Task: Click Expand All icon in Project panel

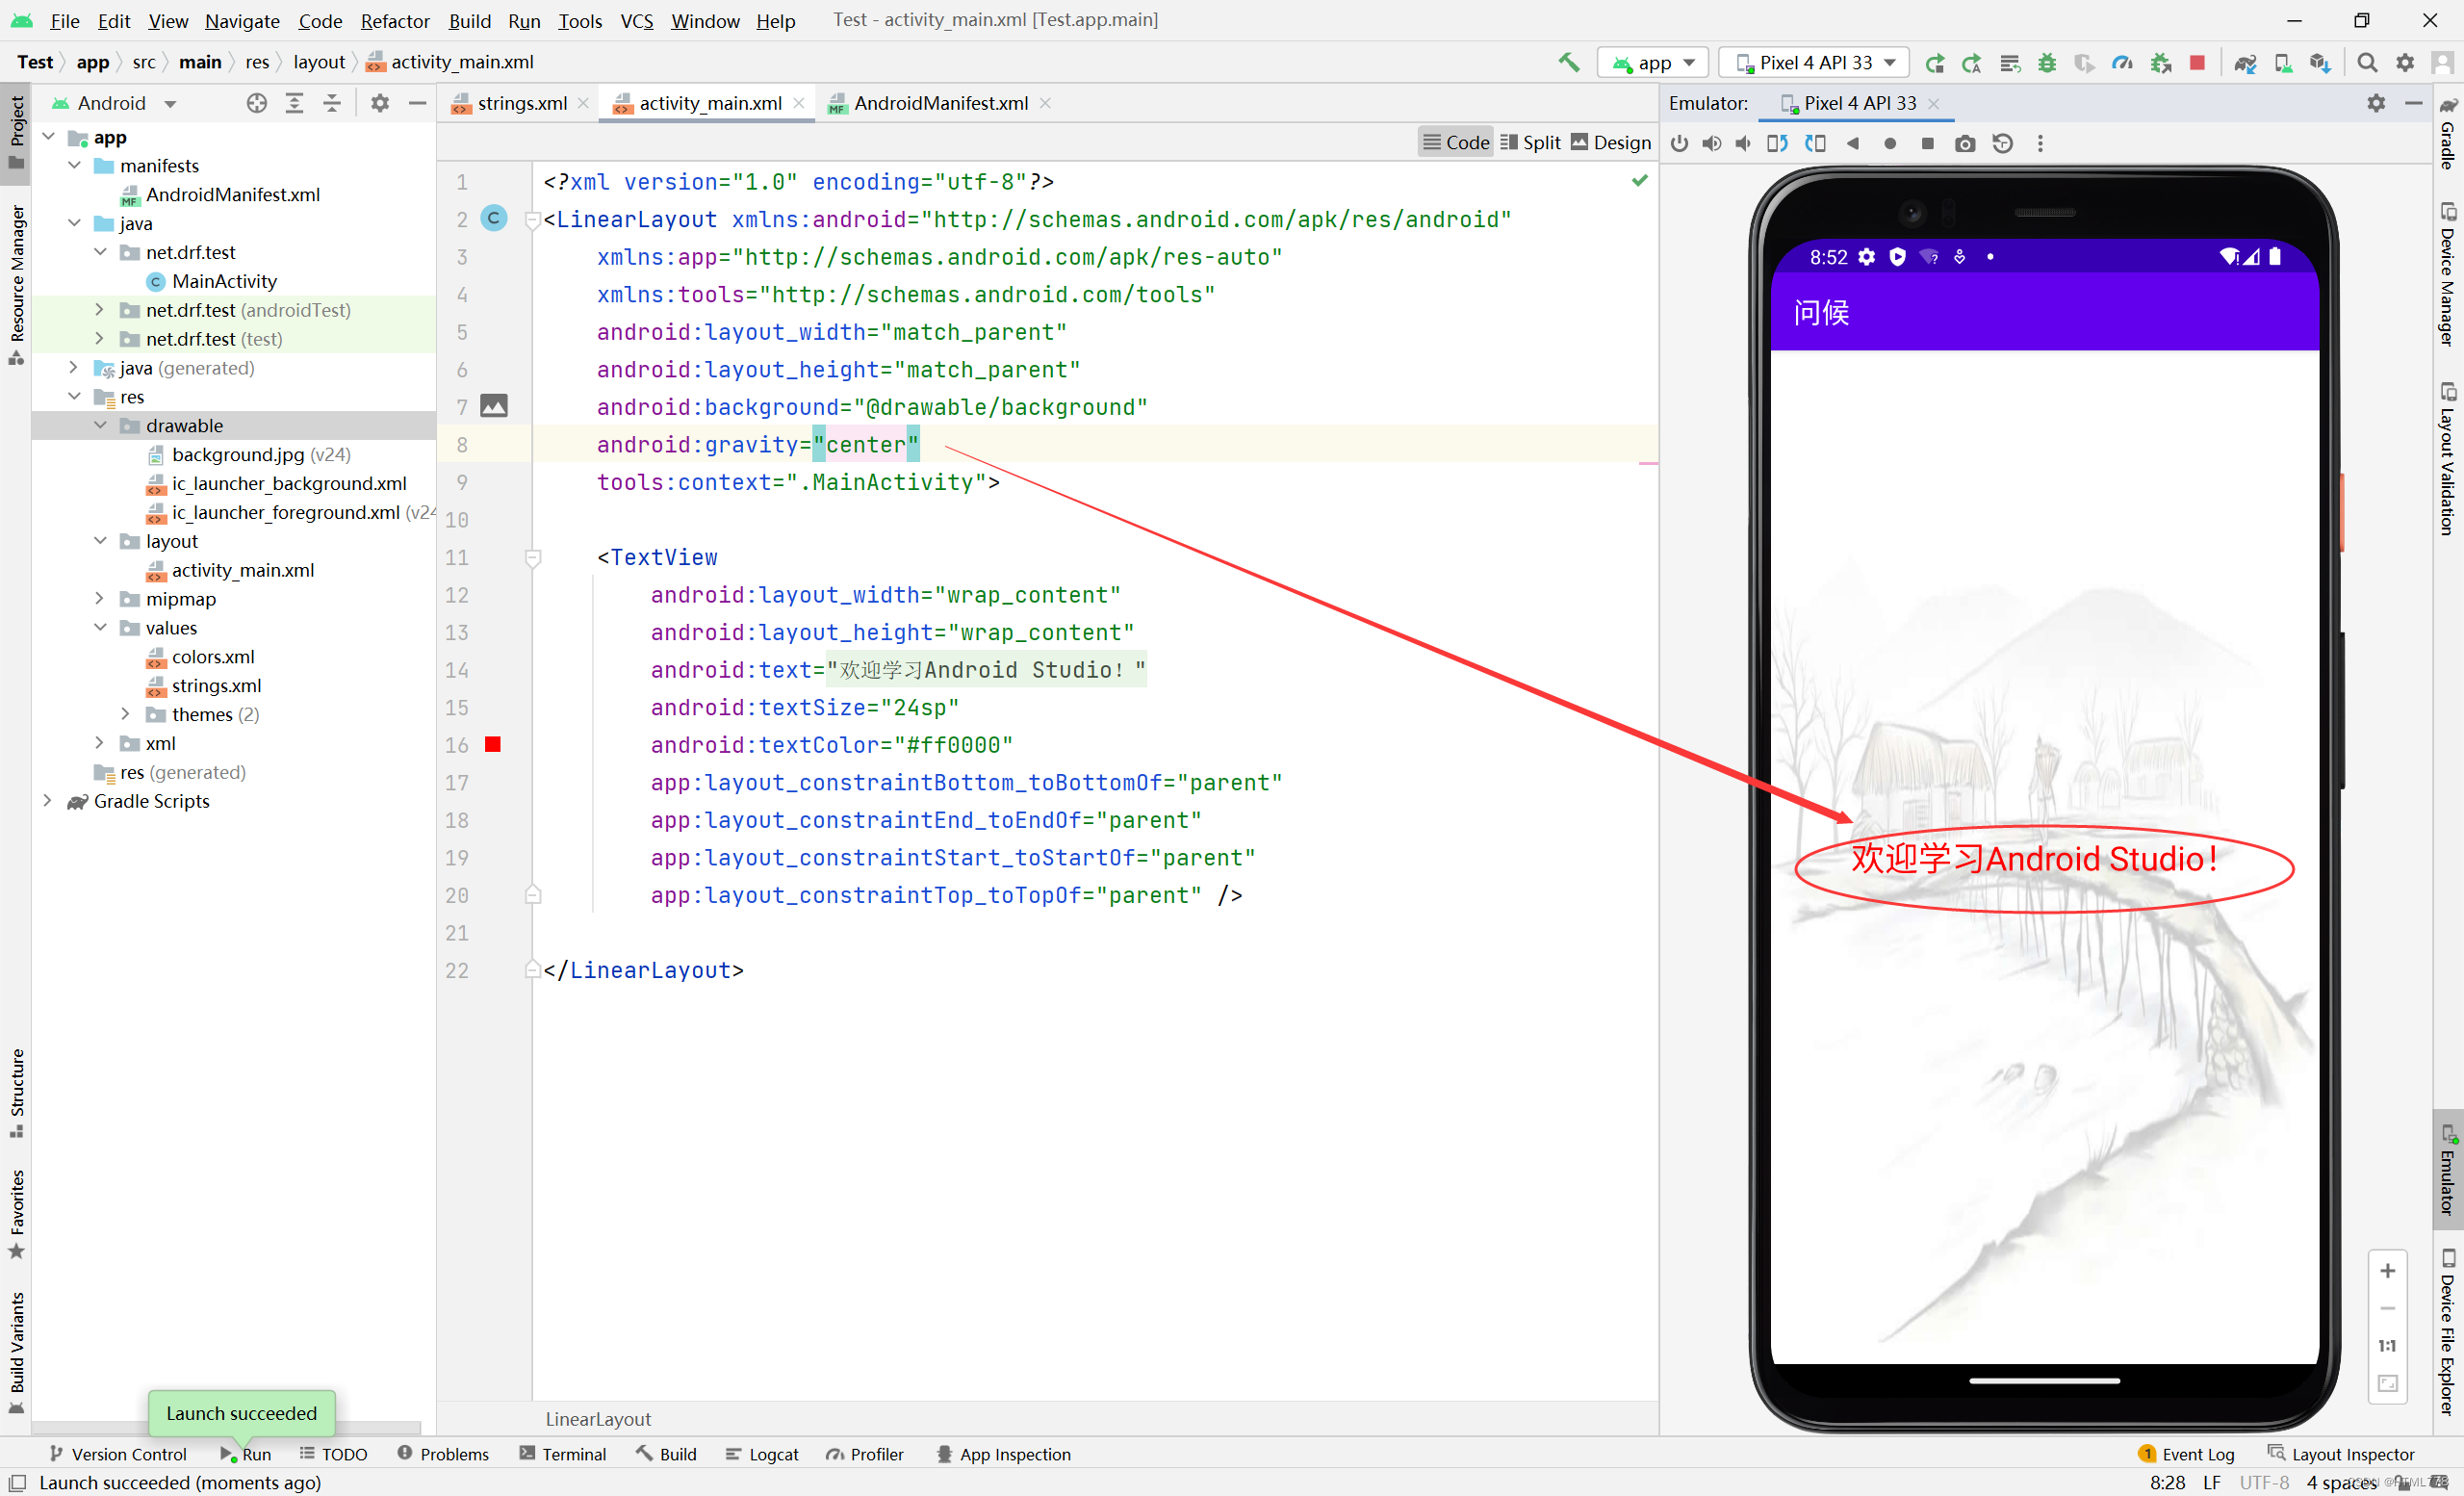Action: [294, 103]
